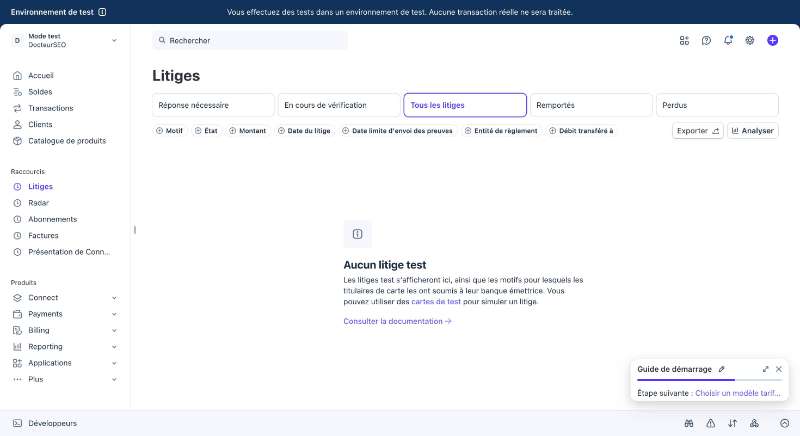Click the clock icon beside Abonnements
Screen dimensions: 800x436
(x=17, y=219)
